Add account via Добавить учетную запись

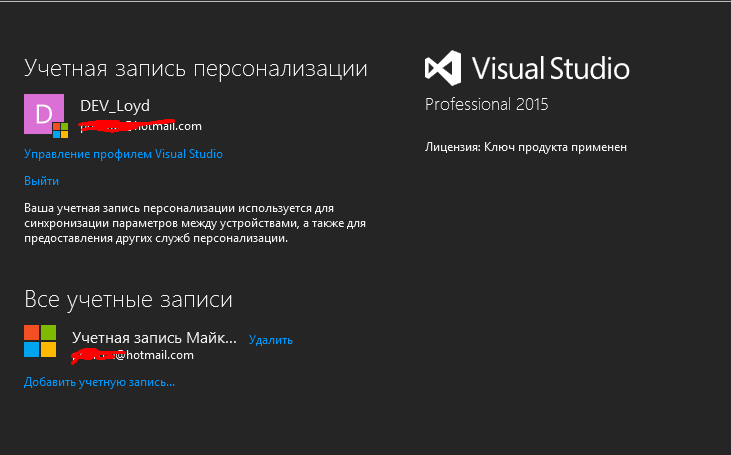99,382
